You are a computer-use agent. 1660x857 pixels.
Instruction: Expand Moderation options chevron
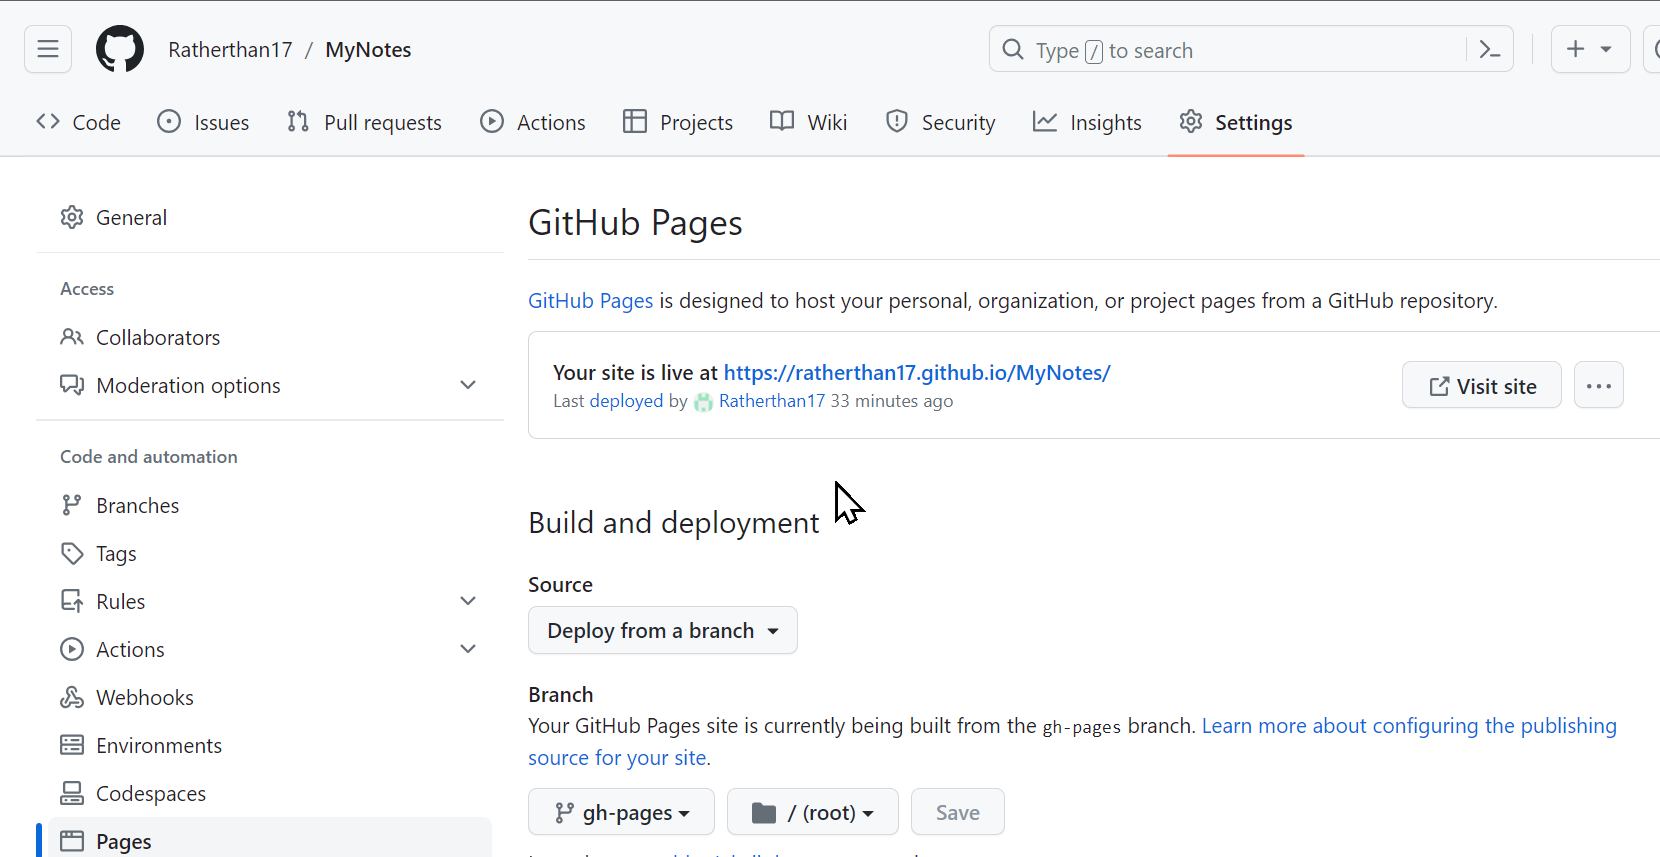467,385
